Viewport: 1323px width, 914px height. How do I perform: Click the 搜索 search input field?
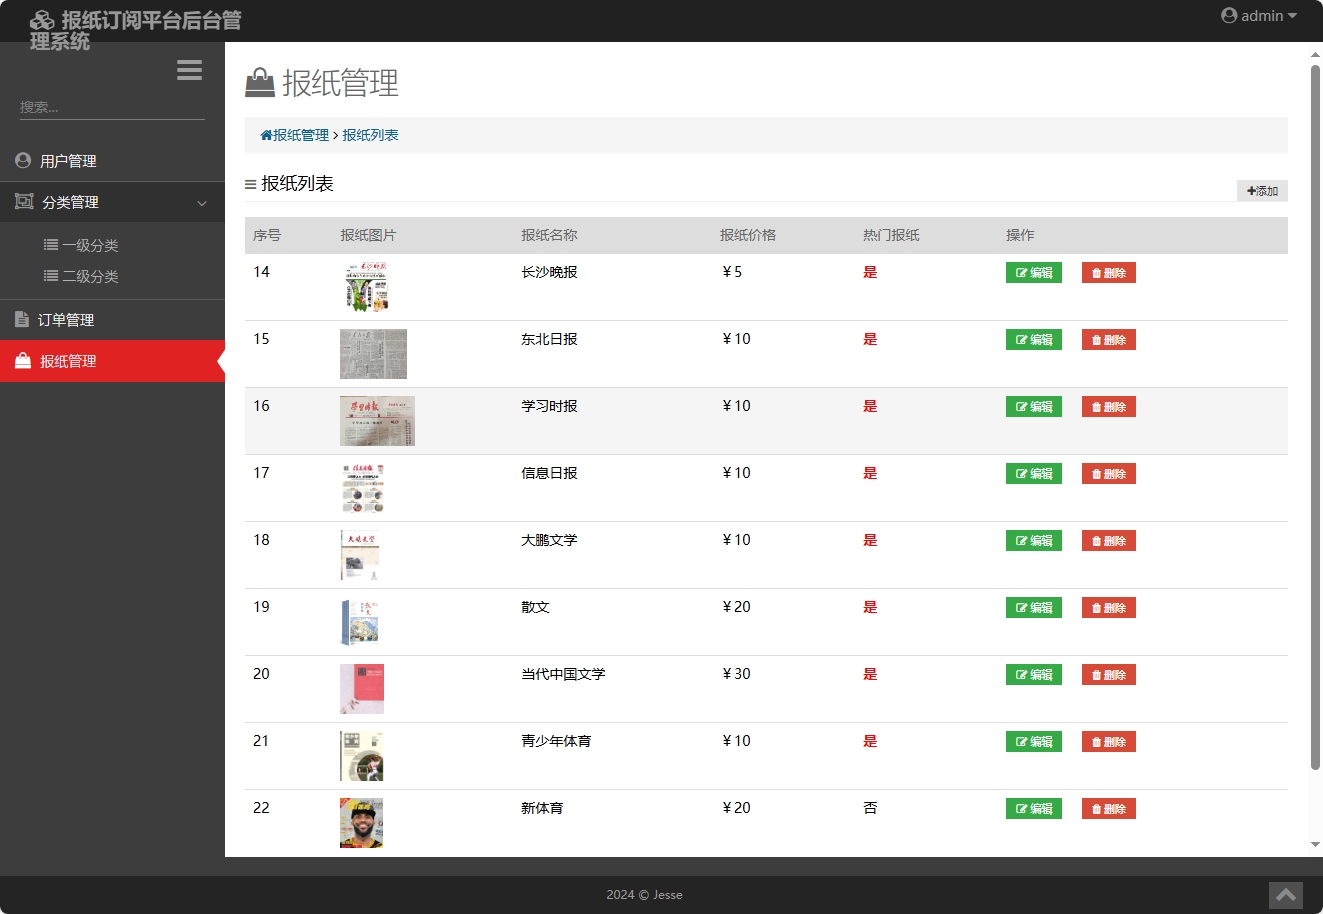110,106
